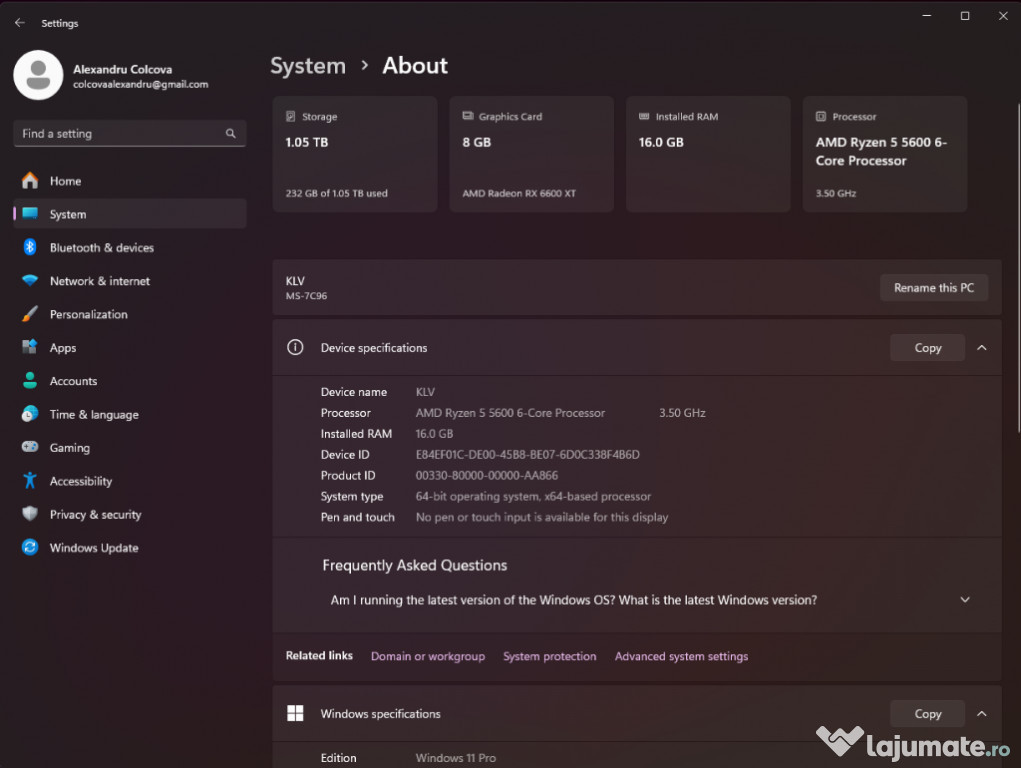Click the MS-7C96 model text
The height and width of the screenshot is (768, 1021).
[306, 296]
